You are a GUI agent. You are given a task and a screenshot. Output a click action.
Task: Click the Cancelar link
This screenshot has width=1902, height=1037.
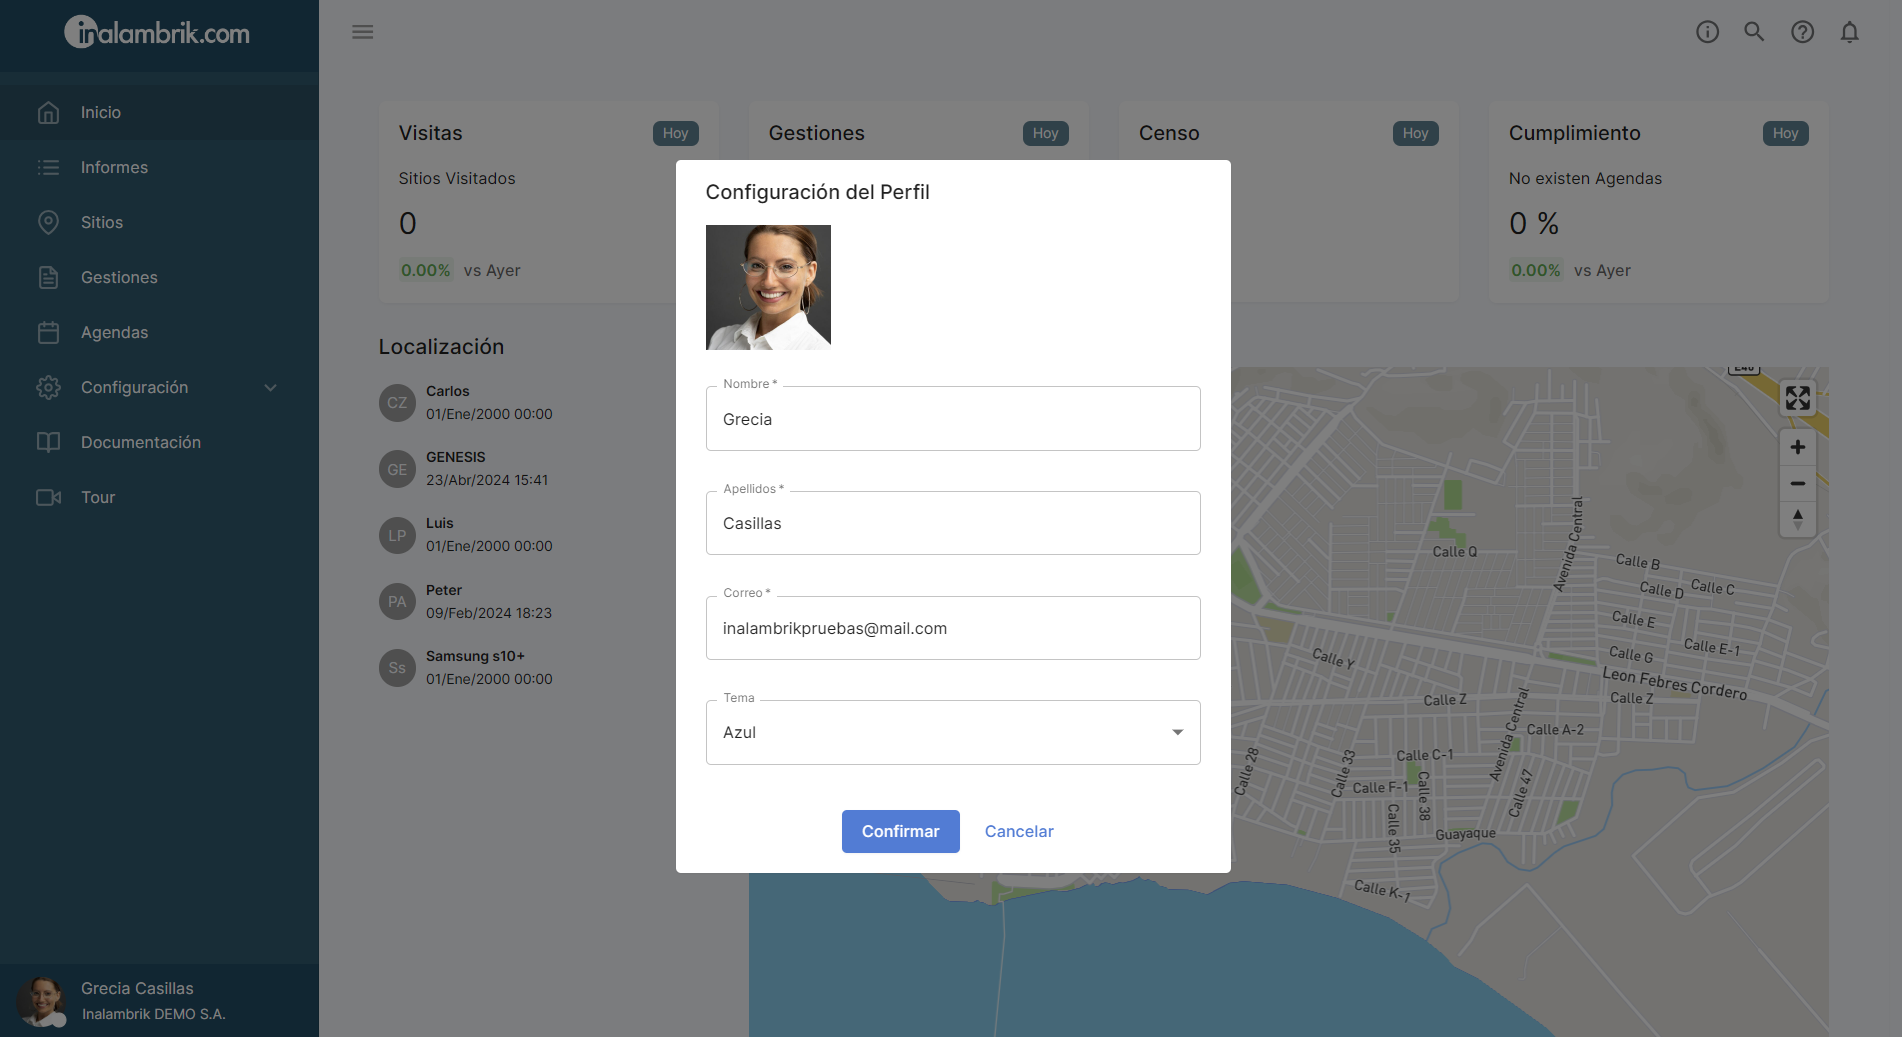pos(1019,831)
